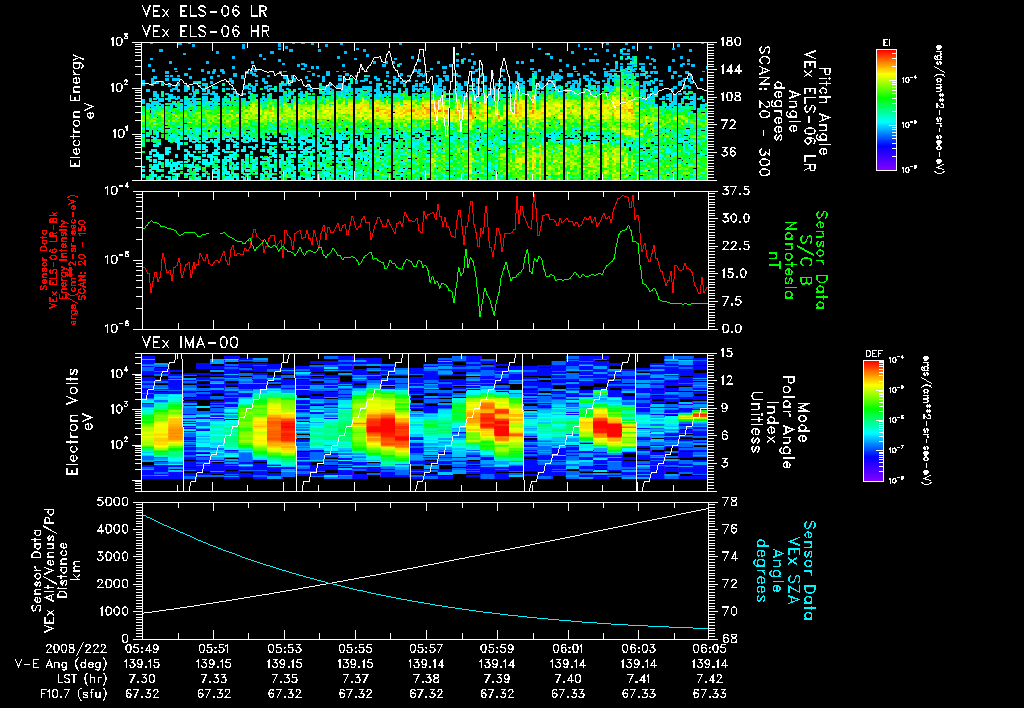Click the LST value '7.35'
This screenshot has width=1024, height=708.
click(x=284, y=679)
